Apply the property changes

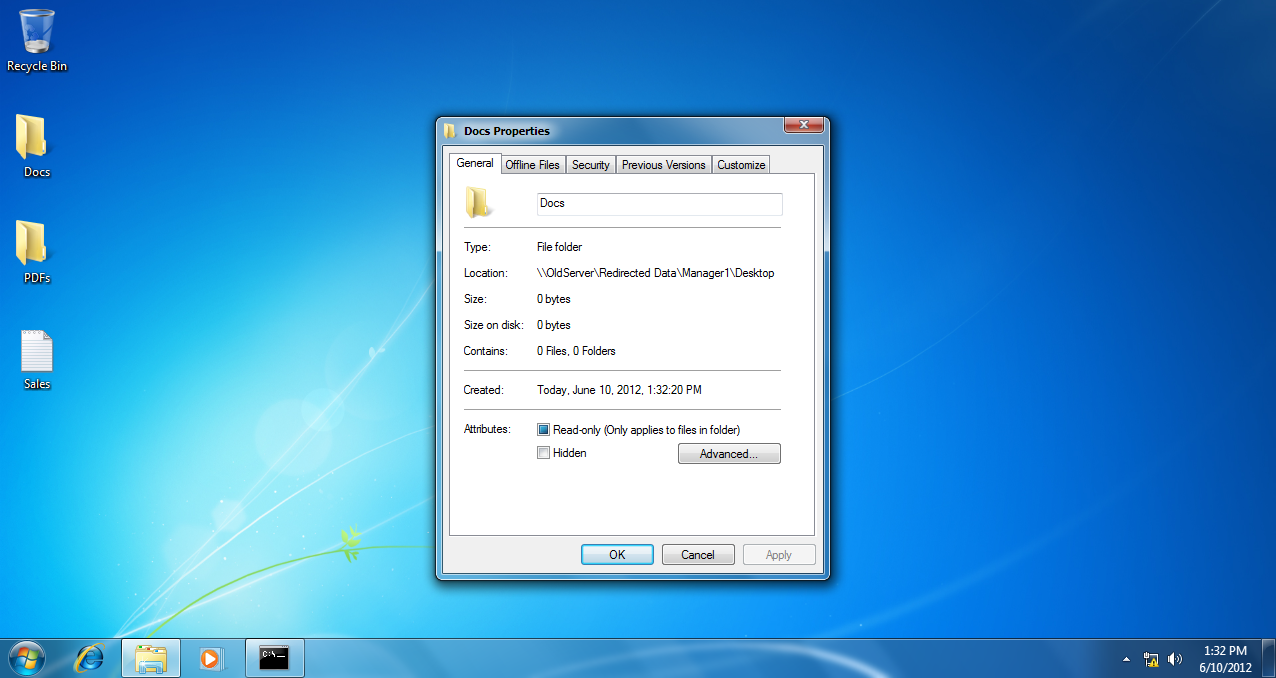coord(779,554)
